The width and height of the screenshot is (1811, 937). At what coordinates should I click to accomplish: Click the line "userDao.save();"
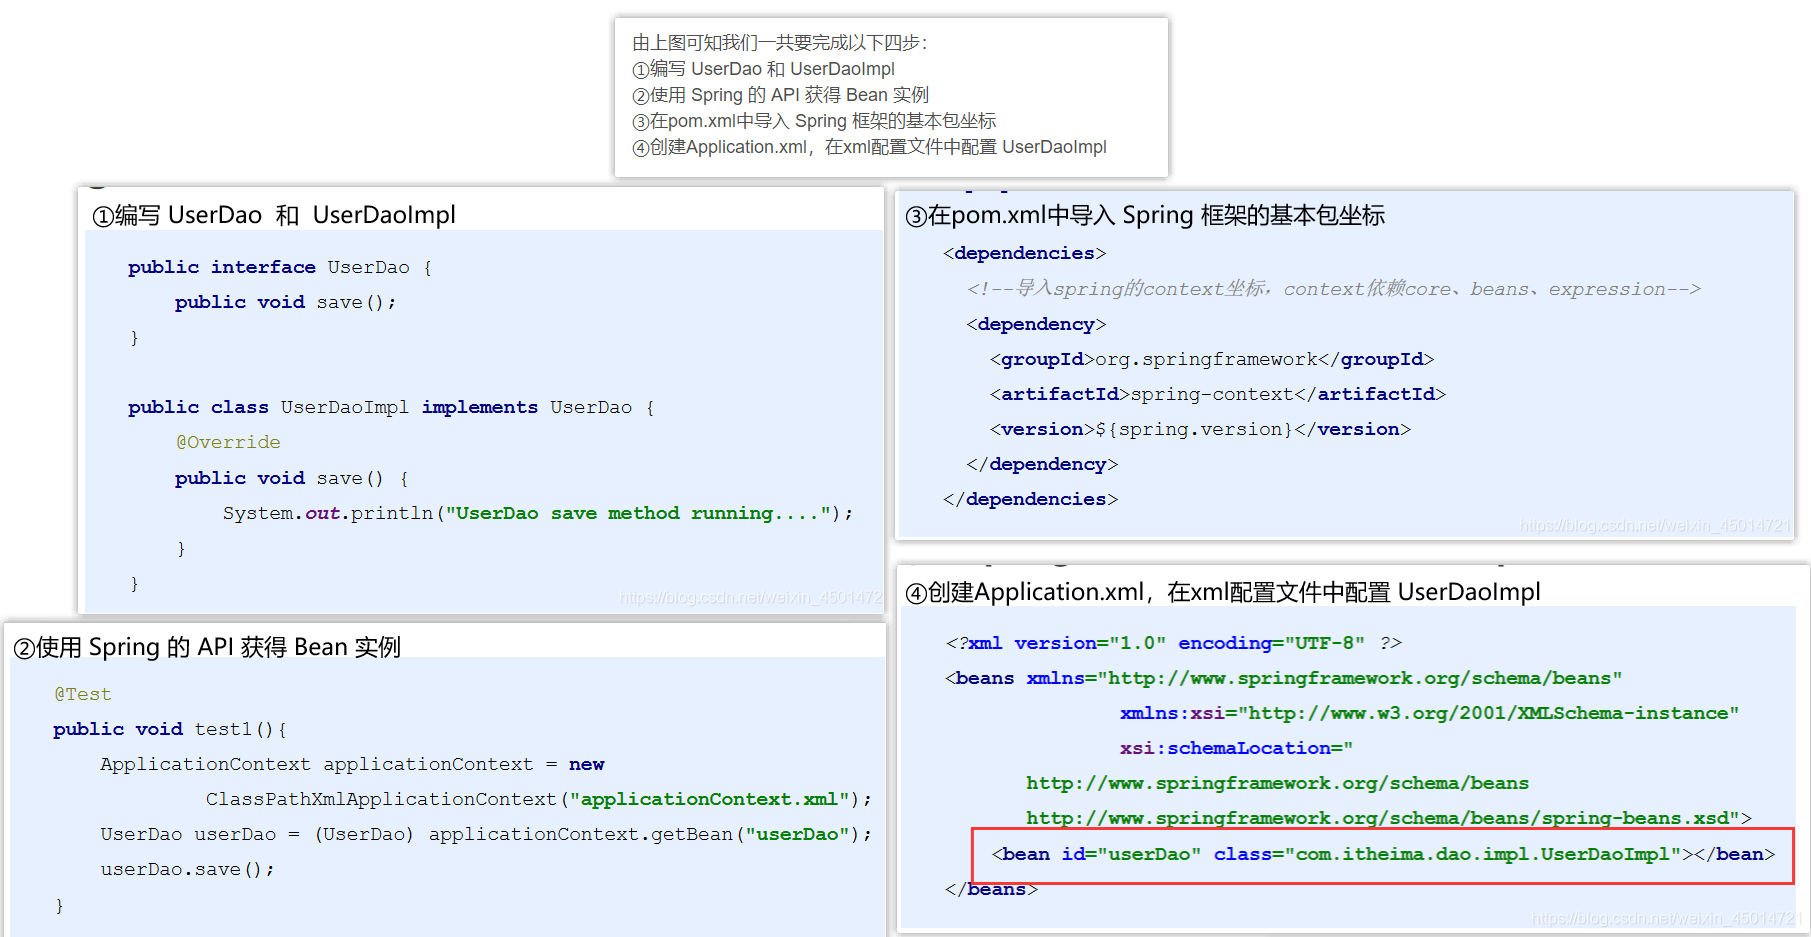[187, 869]
